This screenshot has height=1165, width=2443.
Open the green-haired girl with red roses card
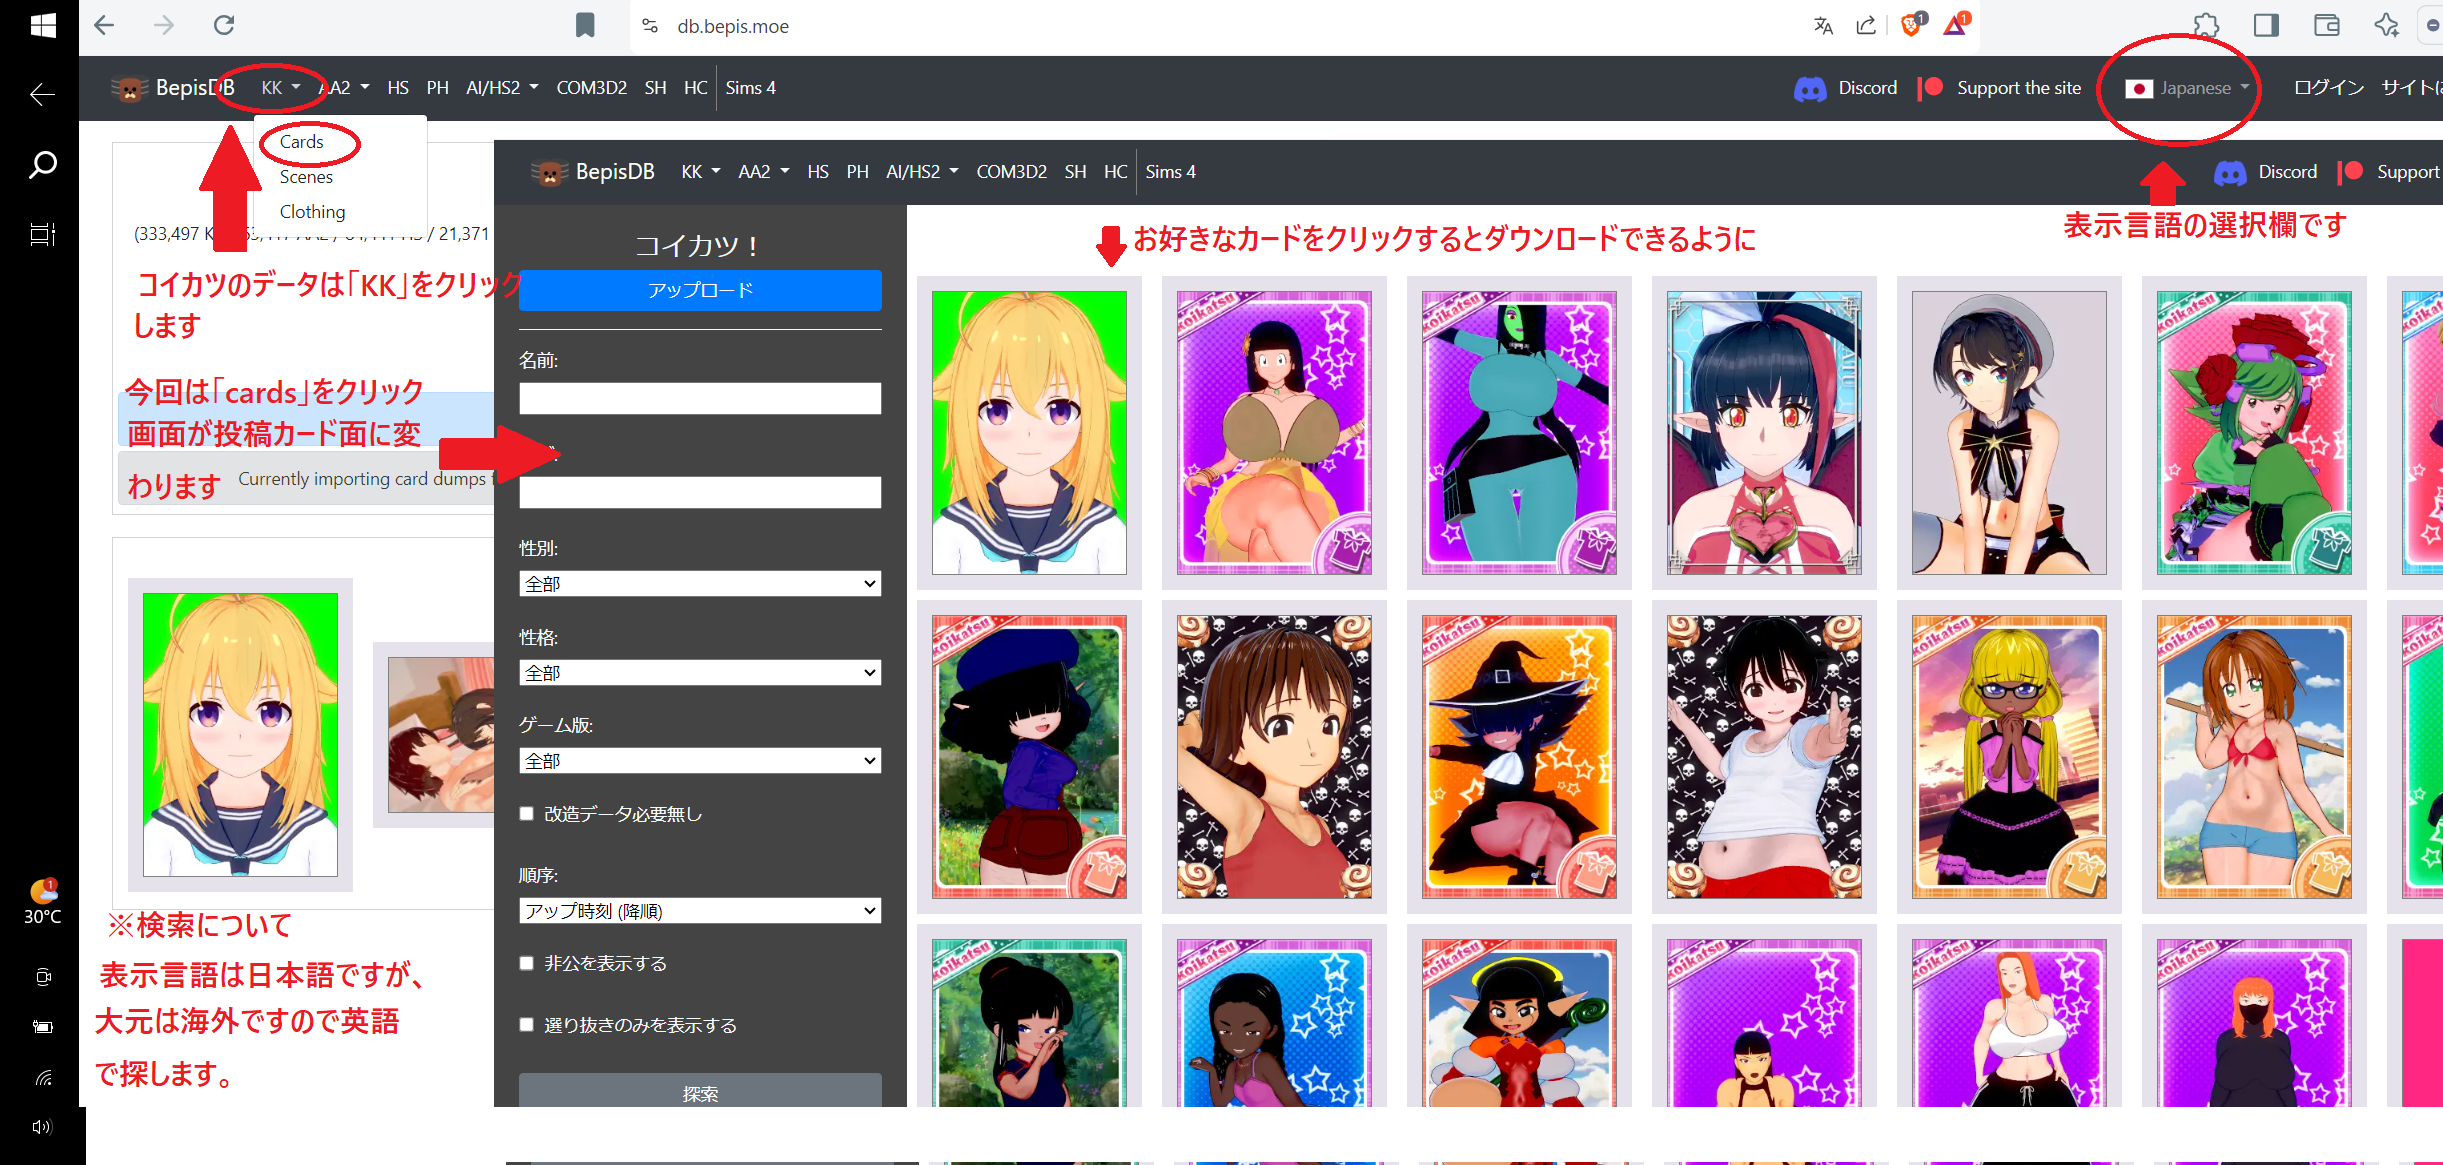tap(2254, 433)
